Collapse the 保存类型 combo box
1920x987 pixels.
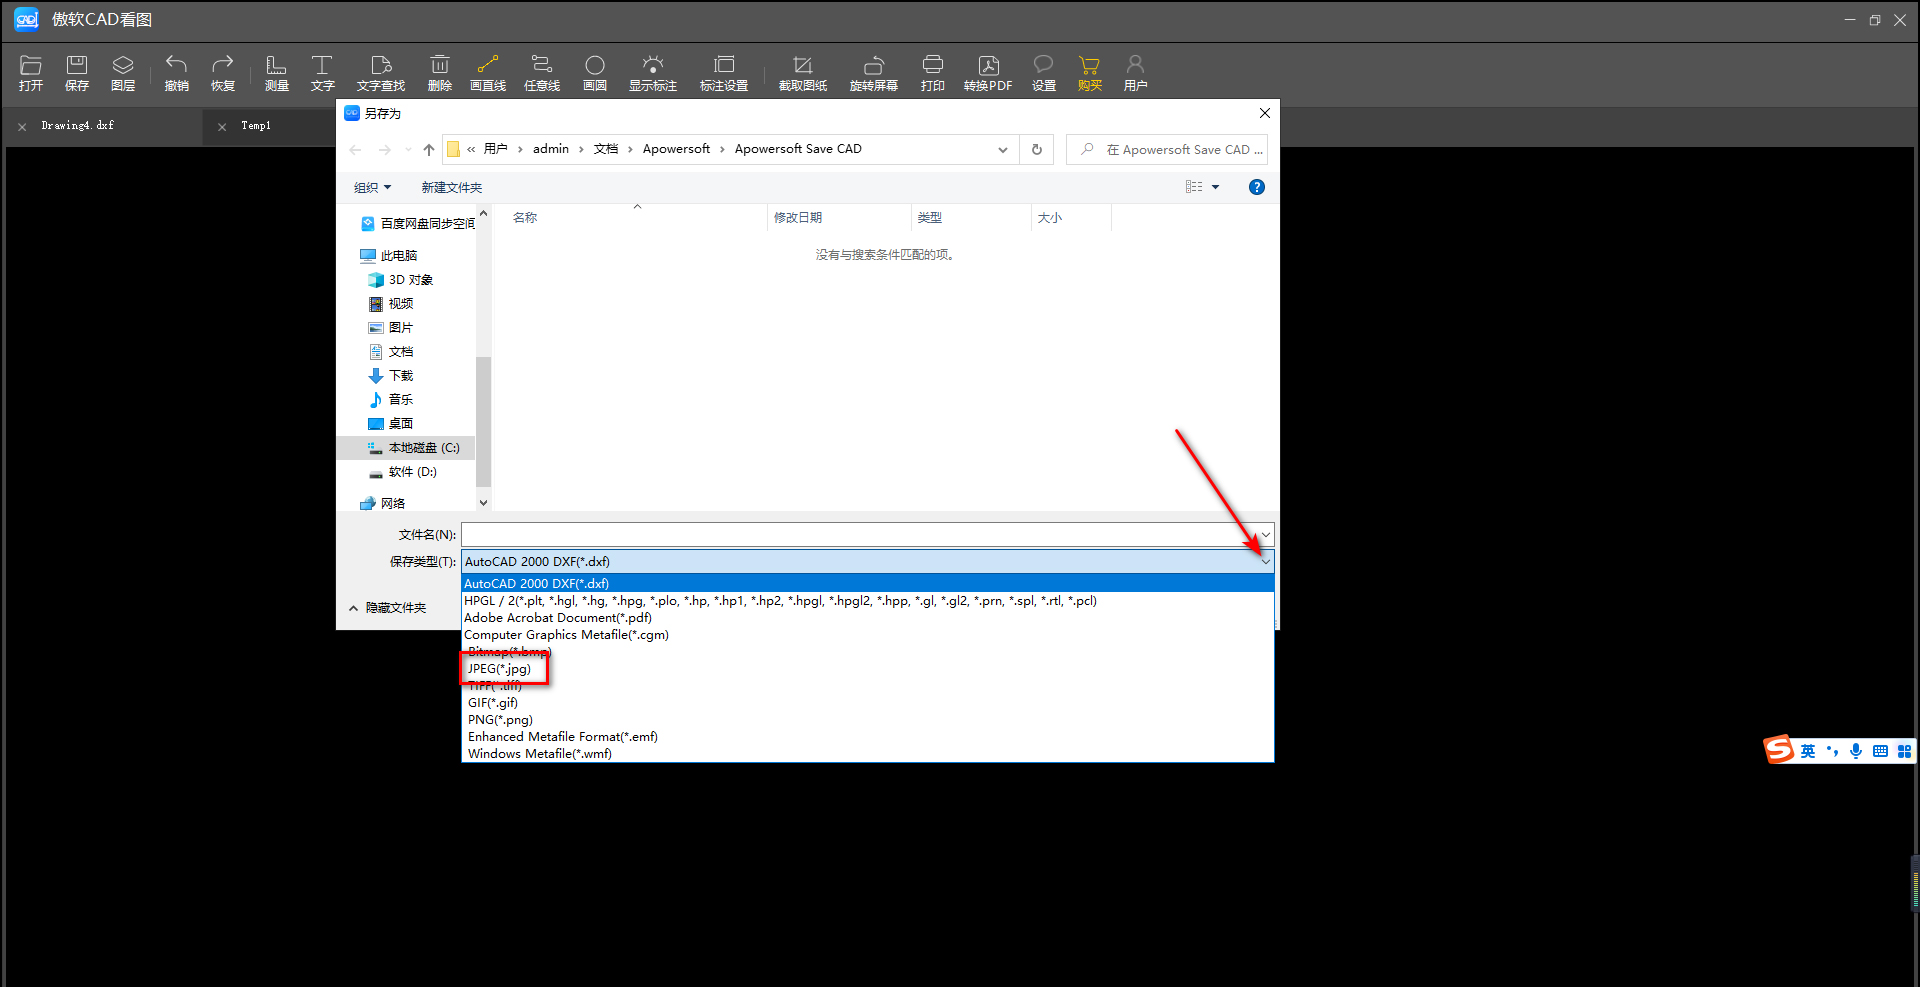1265,562
